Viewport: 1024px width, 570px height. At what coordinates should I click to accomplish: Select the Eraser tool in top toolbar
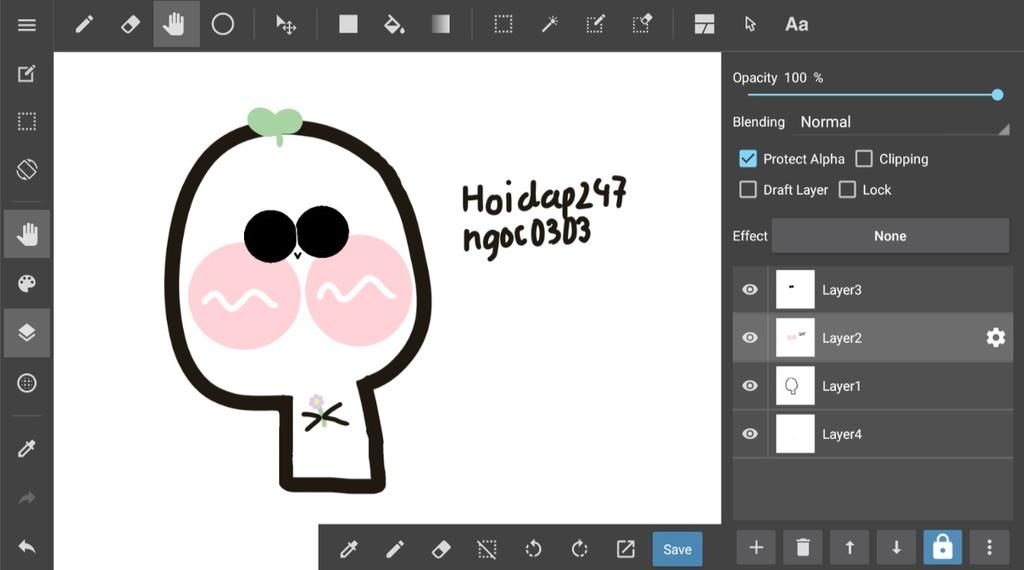[130, 25]
